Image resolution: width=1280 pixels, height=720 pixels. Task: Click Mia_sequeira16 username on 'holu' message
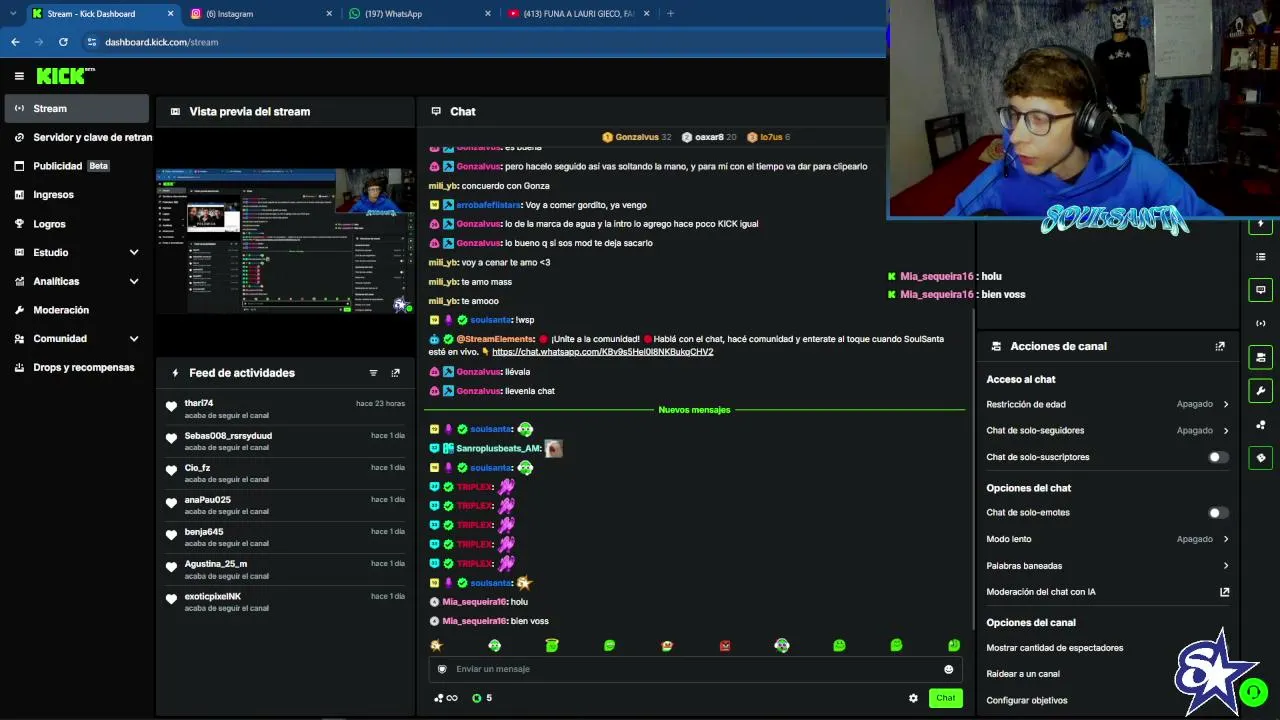click(474, 602)
